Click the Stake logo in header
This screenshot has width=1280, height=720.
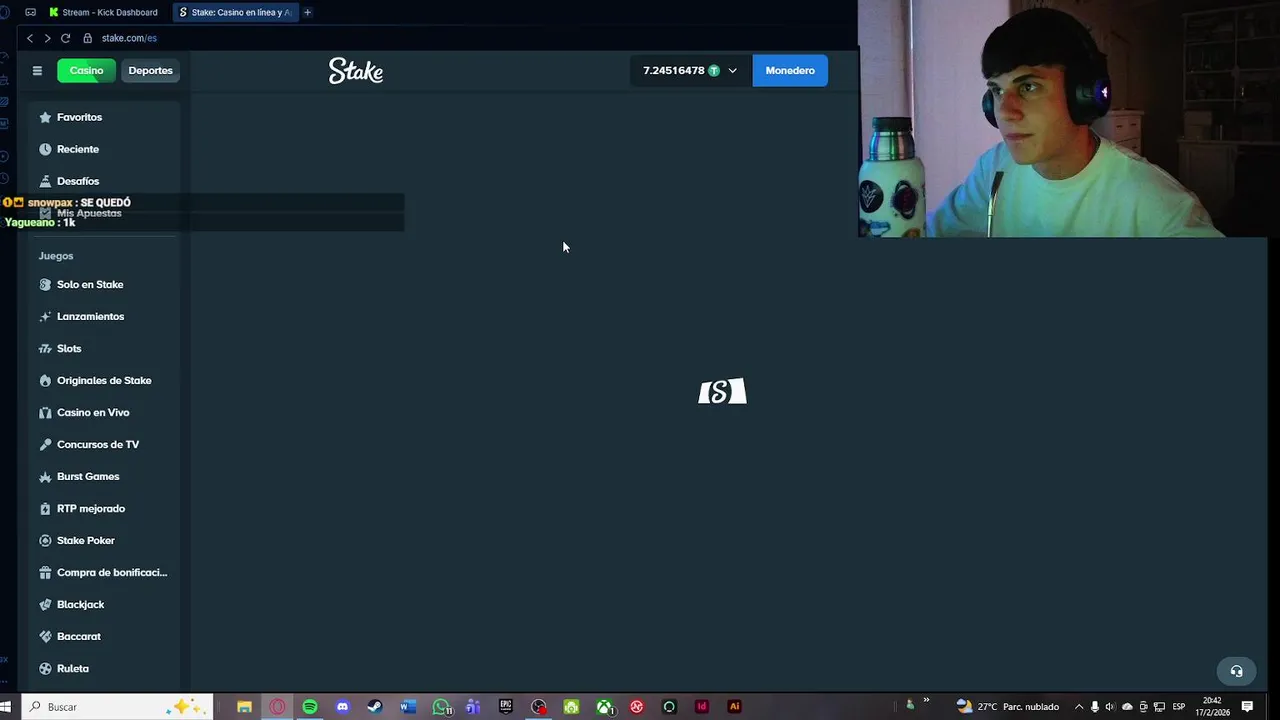click(356, 71)
